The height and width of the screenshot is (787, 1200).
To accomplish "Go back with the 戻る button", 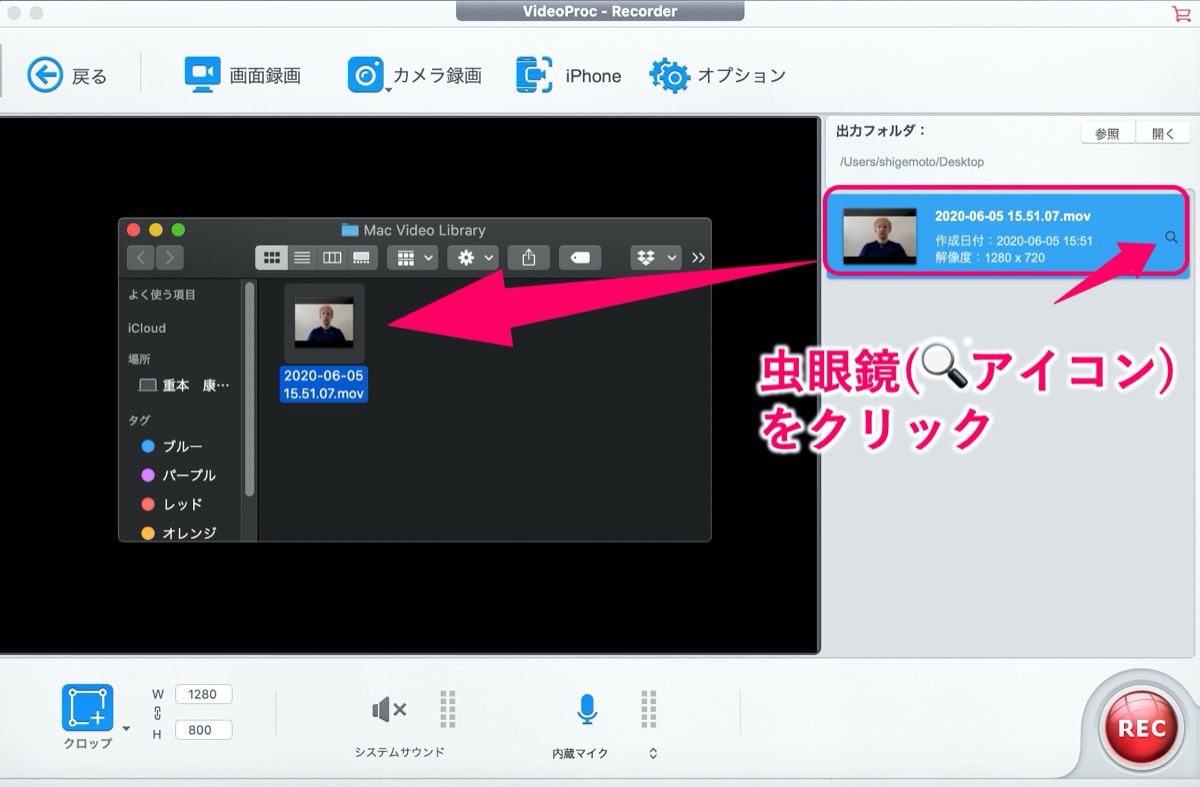I will click(67, 75).
